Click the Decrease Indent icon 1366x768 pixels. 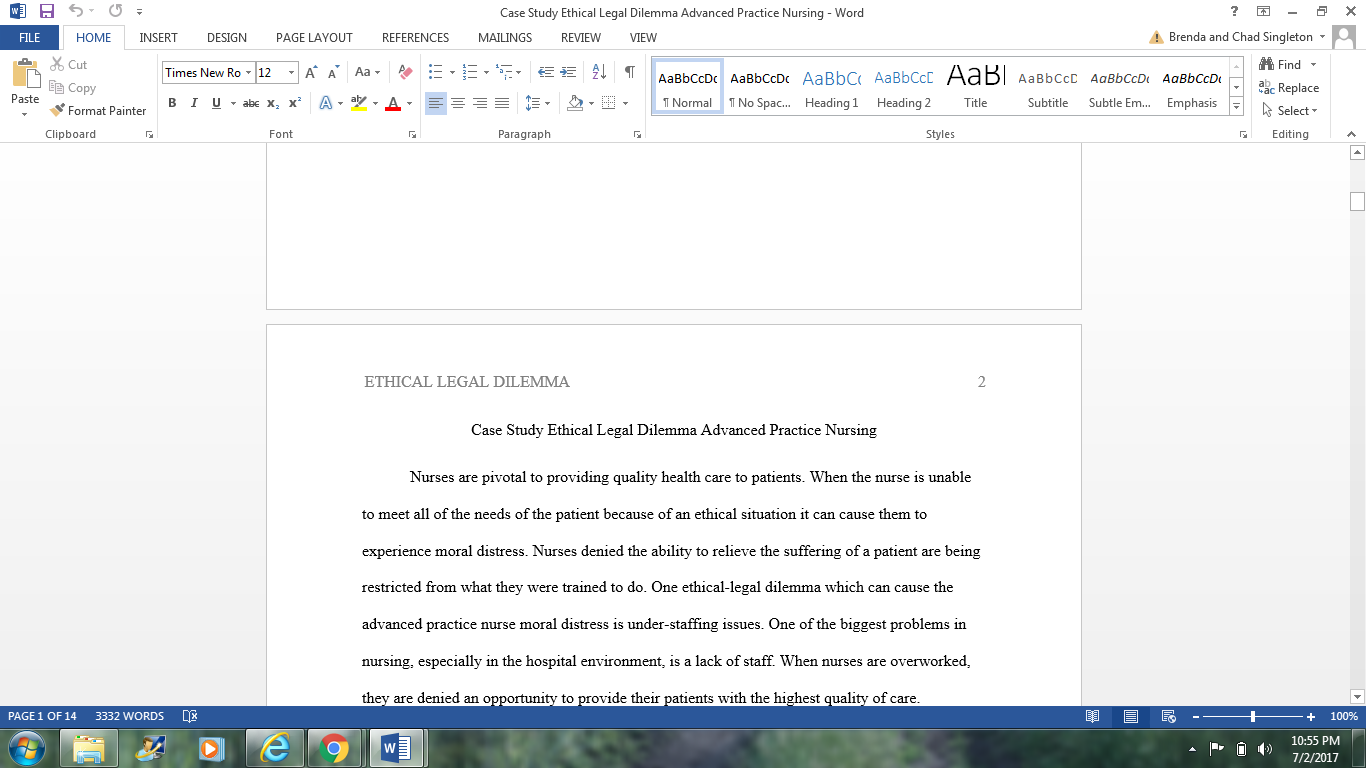[546, 72]
